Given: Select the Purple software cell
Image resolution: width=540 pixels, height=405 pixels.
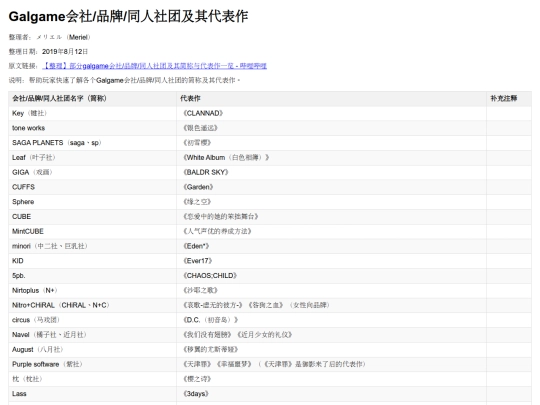Looking at the screenshot, I should (x=92, y=364).
